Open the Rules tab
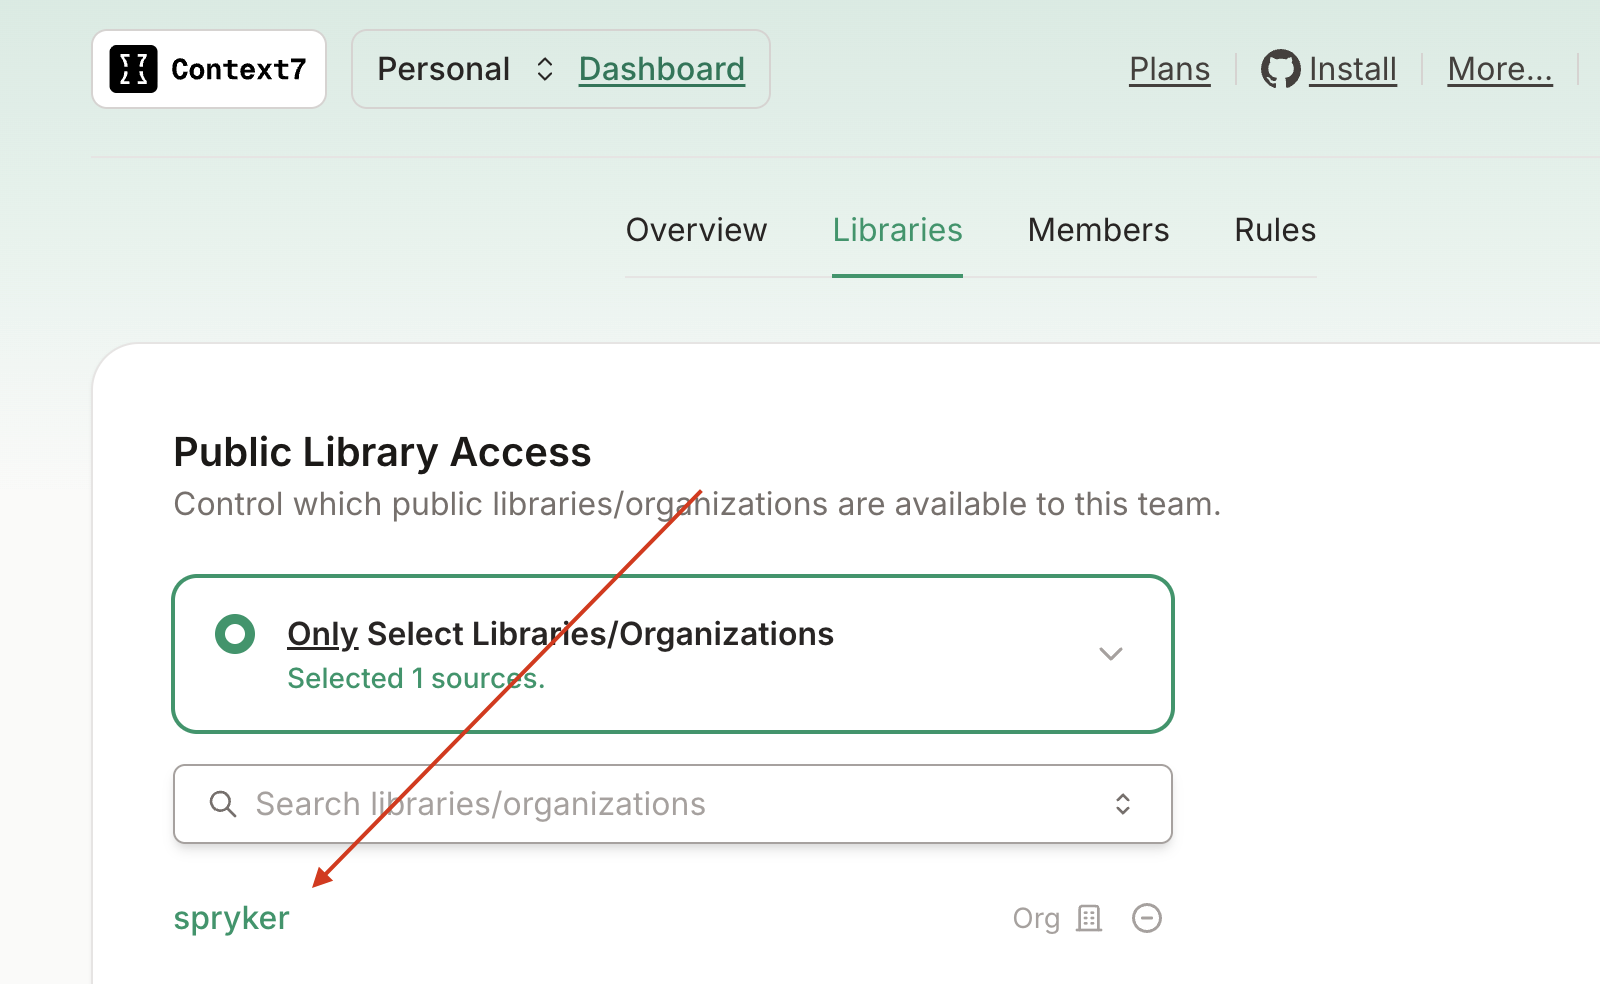Image resolution: width=1600 pixels, height=984 pixels. pyautogui.click(x=1274, y=229)
